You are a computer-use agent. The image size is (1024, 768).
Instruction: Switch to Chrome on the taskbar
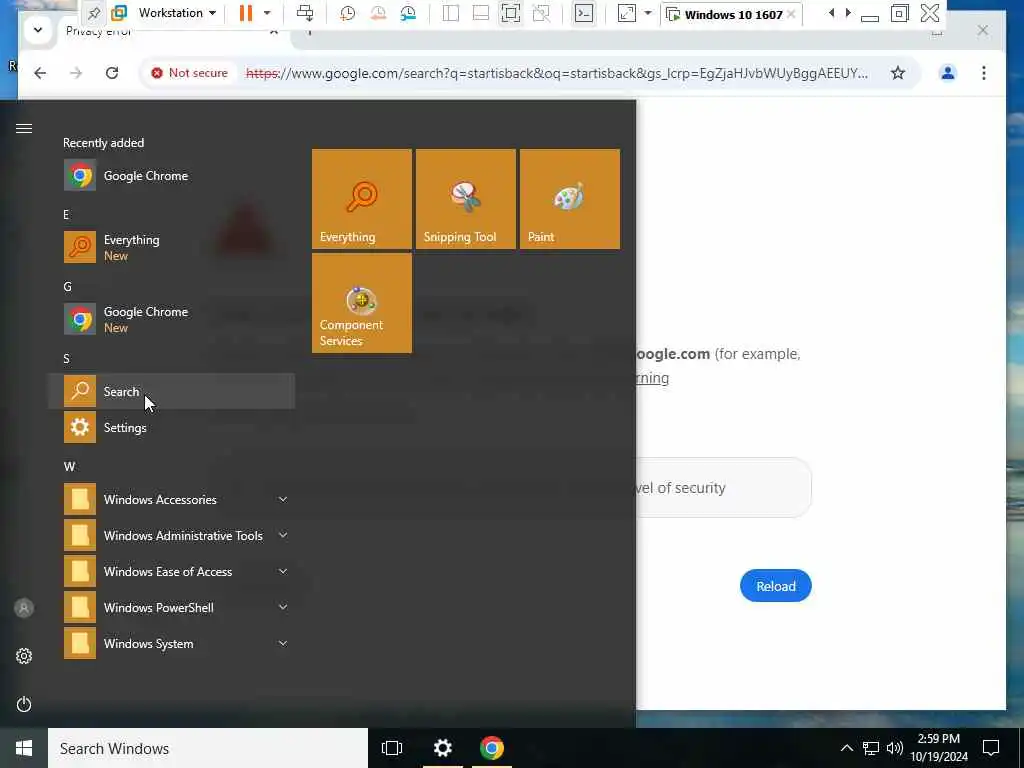[492, 748]
